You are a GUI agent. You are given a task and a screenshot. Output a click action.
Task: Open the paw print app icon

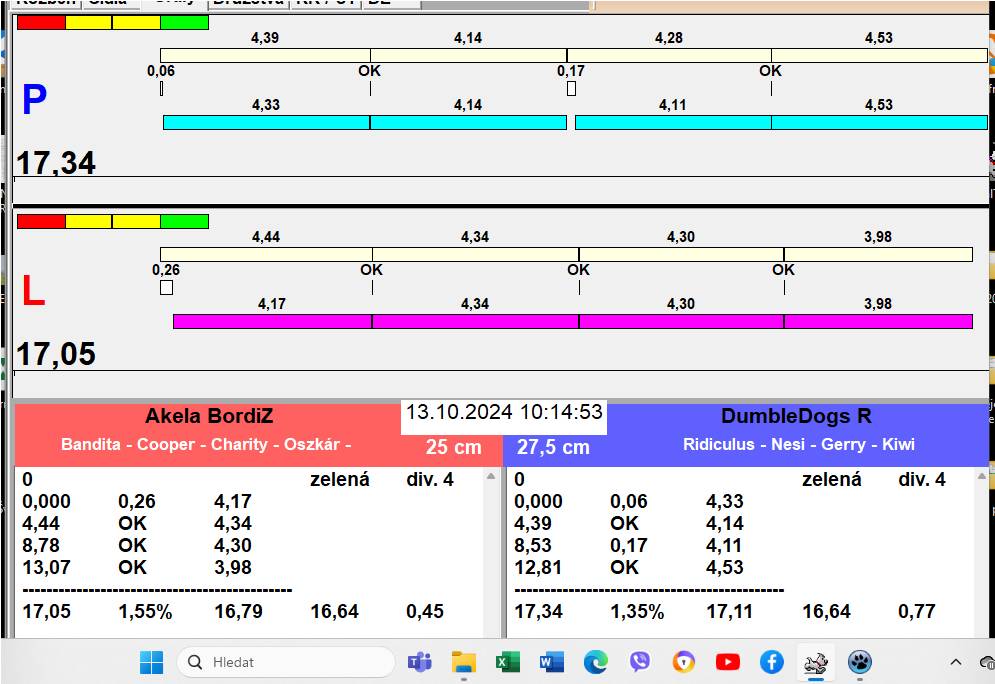[x=860, y=662]
